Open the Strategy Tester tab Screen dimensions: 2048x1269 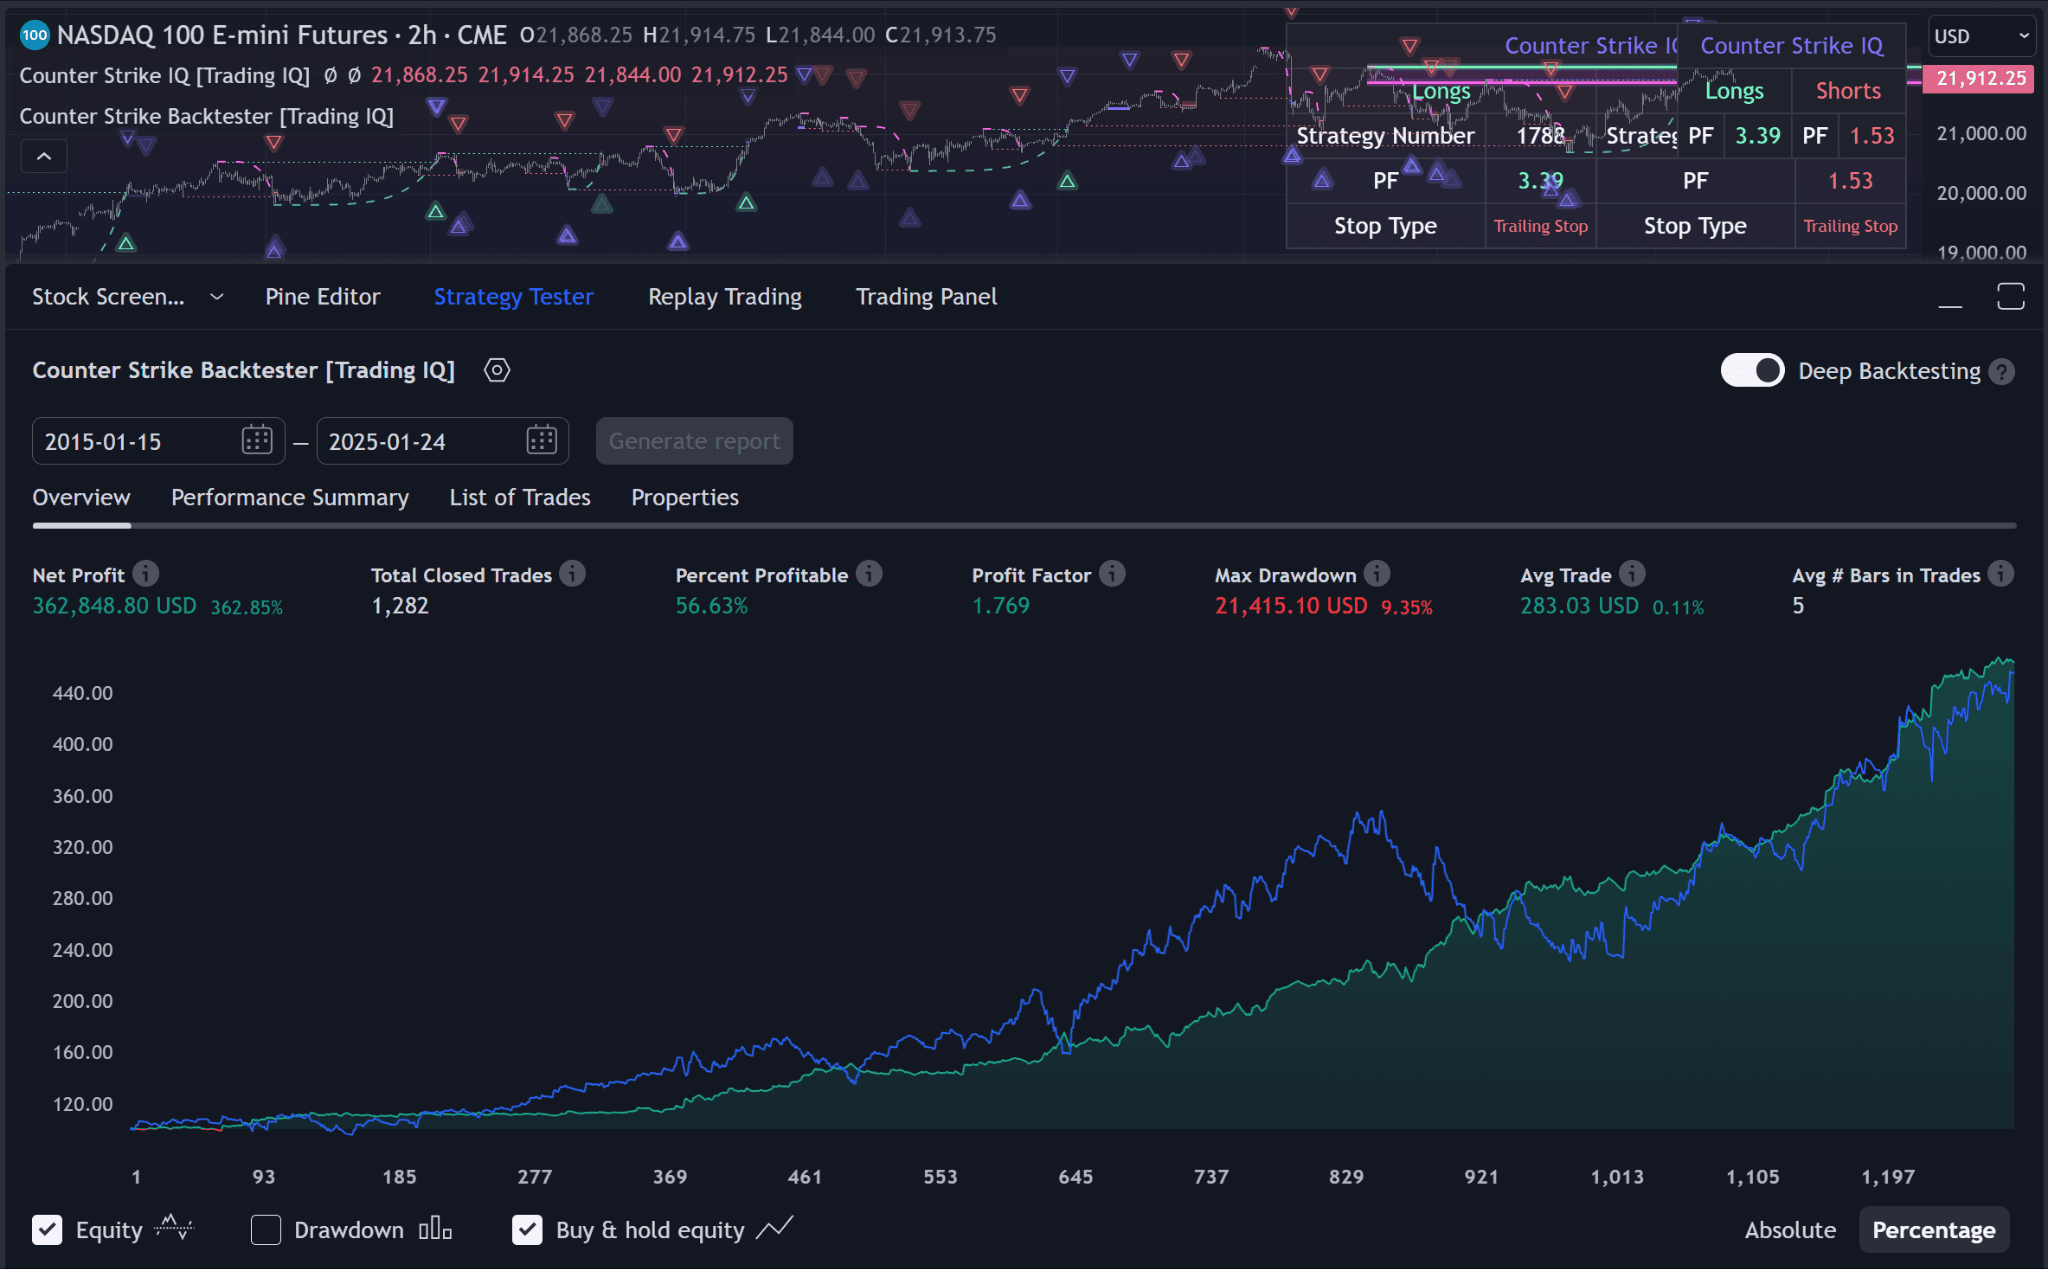point(513,297)
